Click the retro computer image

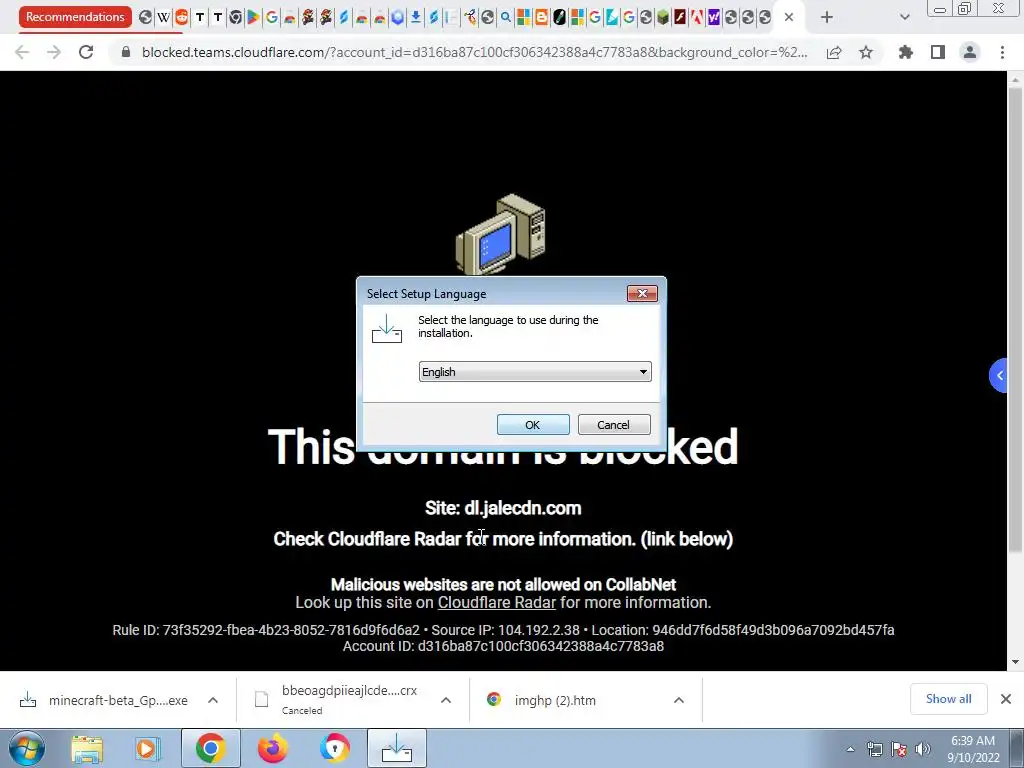click(500, 234)
